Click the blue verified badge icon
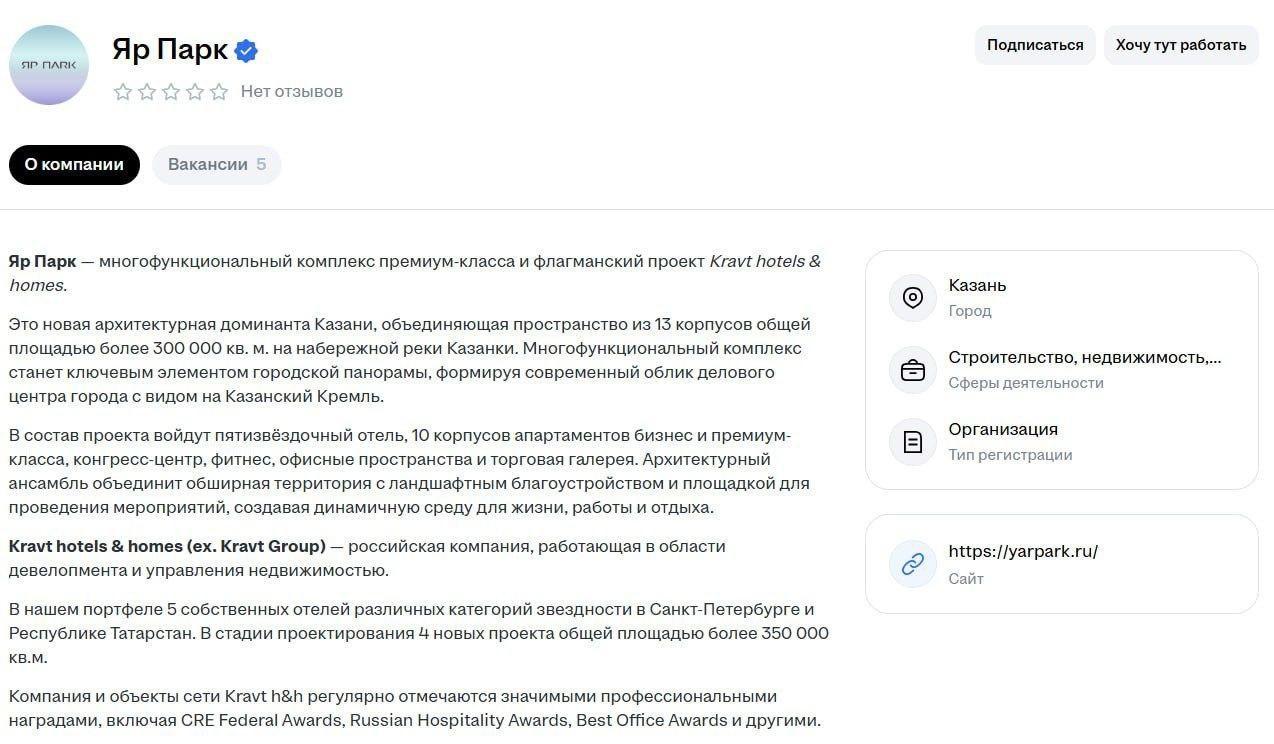Screen dimensions: 1274x744 (x=246, y=51)
